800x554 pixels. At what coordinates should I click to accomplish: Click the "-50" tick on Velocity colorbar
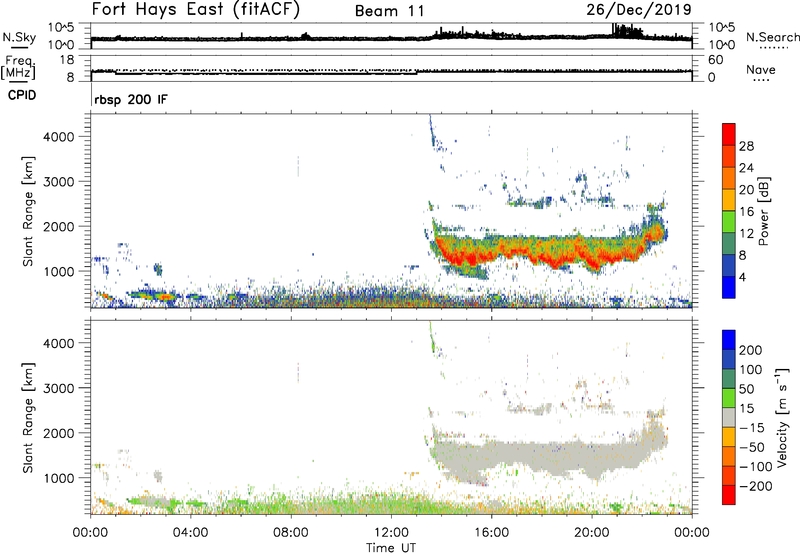752,447
